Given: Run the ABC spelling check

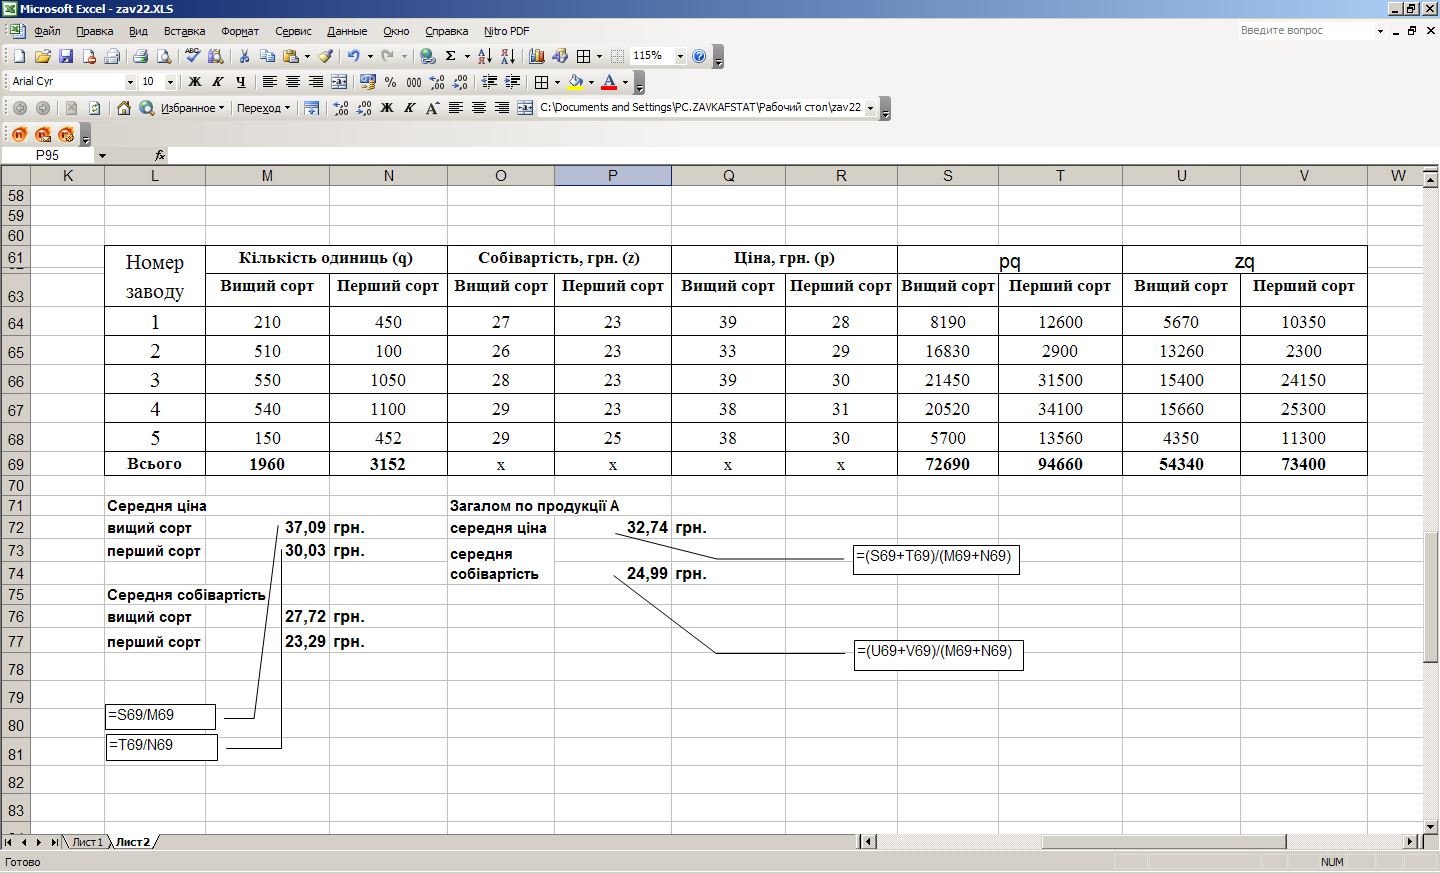Looking at the screenshot, I should click(192, 56).
